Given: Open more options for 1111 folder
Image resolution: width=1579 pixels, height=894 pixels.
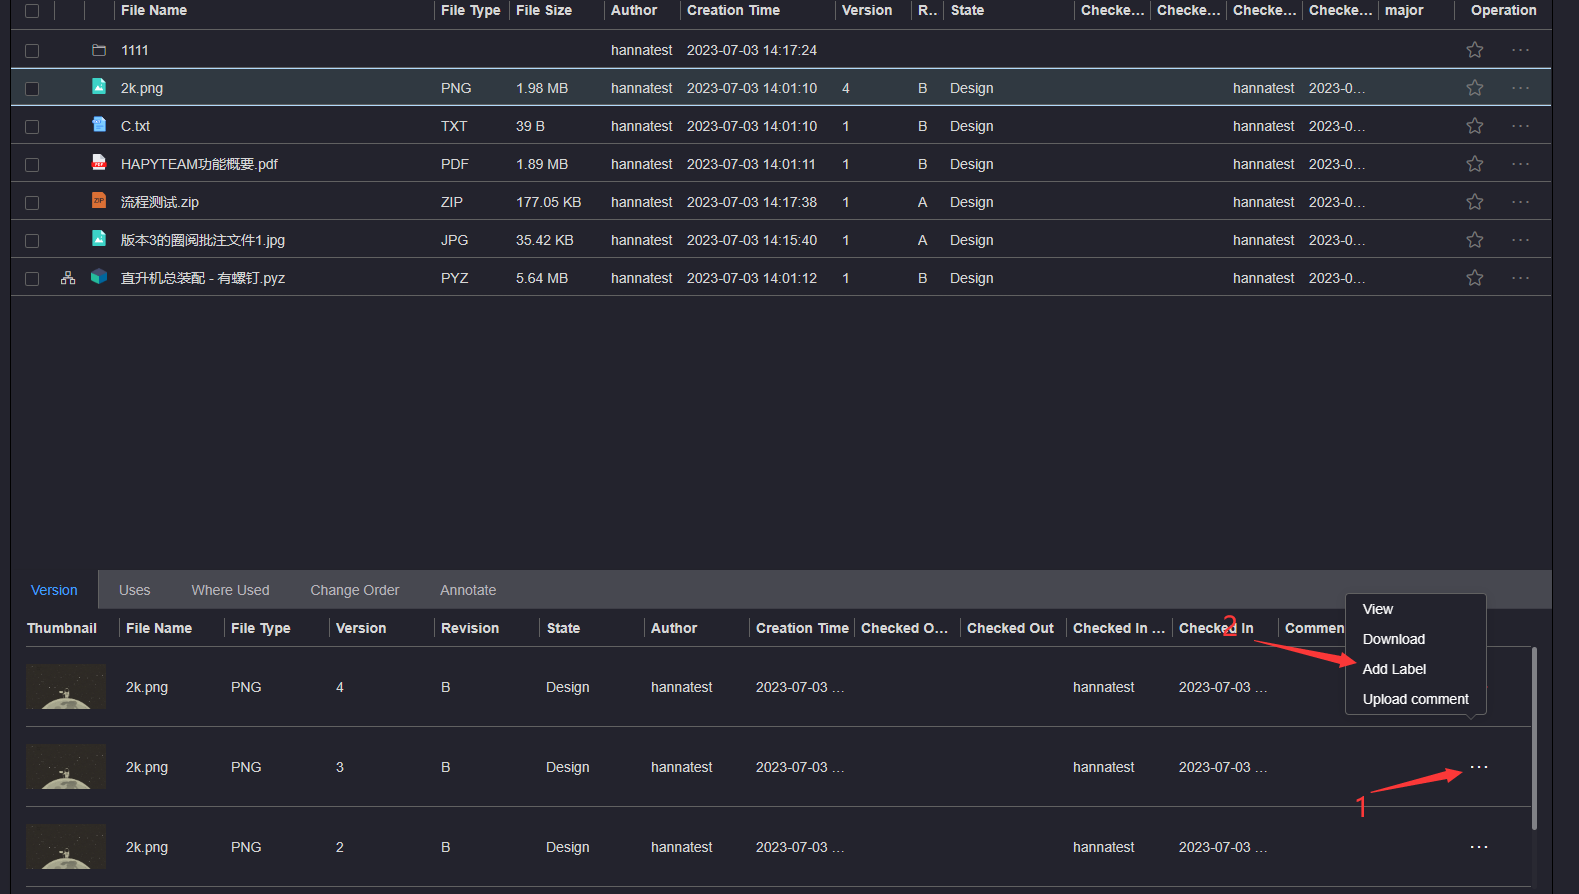Looking at the screenshot, I should 1520,50.
